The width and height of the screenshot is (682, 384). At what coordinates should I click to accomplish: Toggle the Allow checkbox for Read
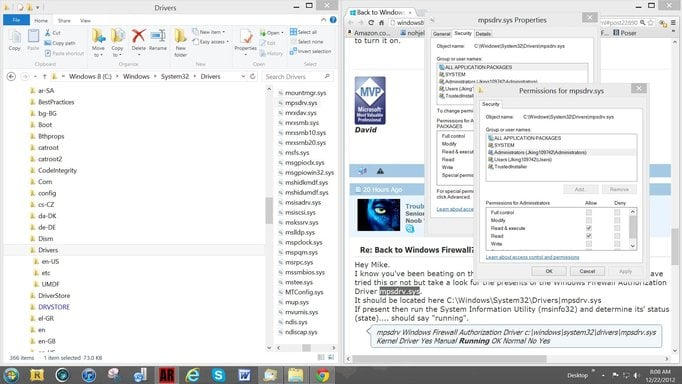588,236
